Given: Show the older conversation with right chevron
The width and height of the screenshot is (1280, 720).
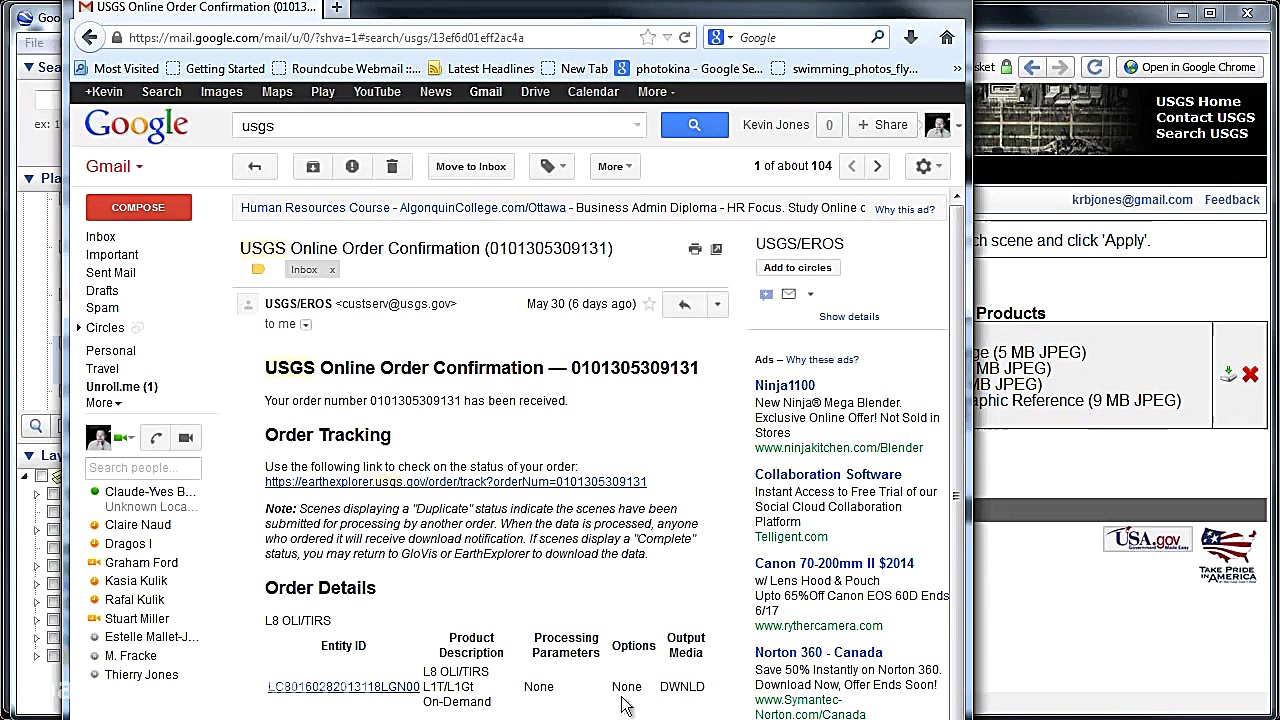Looking at the screenshot, I should (877, 167).
